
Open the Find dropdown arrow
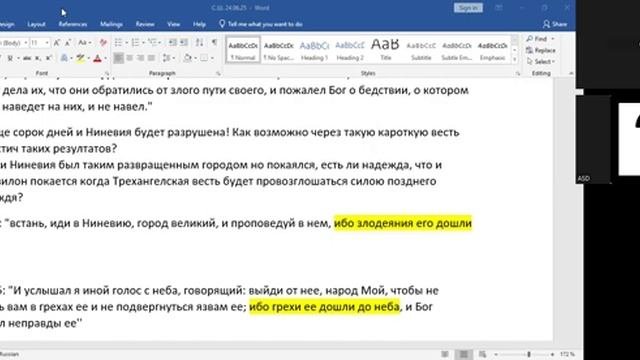tap(553, 39)
